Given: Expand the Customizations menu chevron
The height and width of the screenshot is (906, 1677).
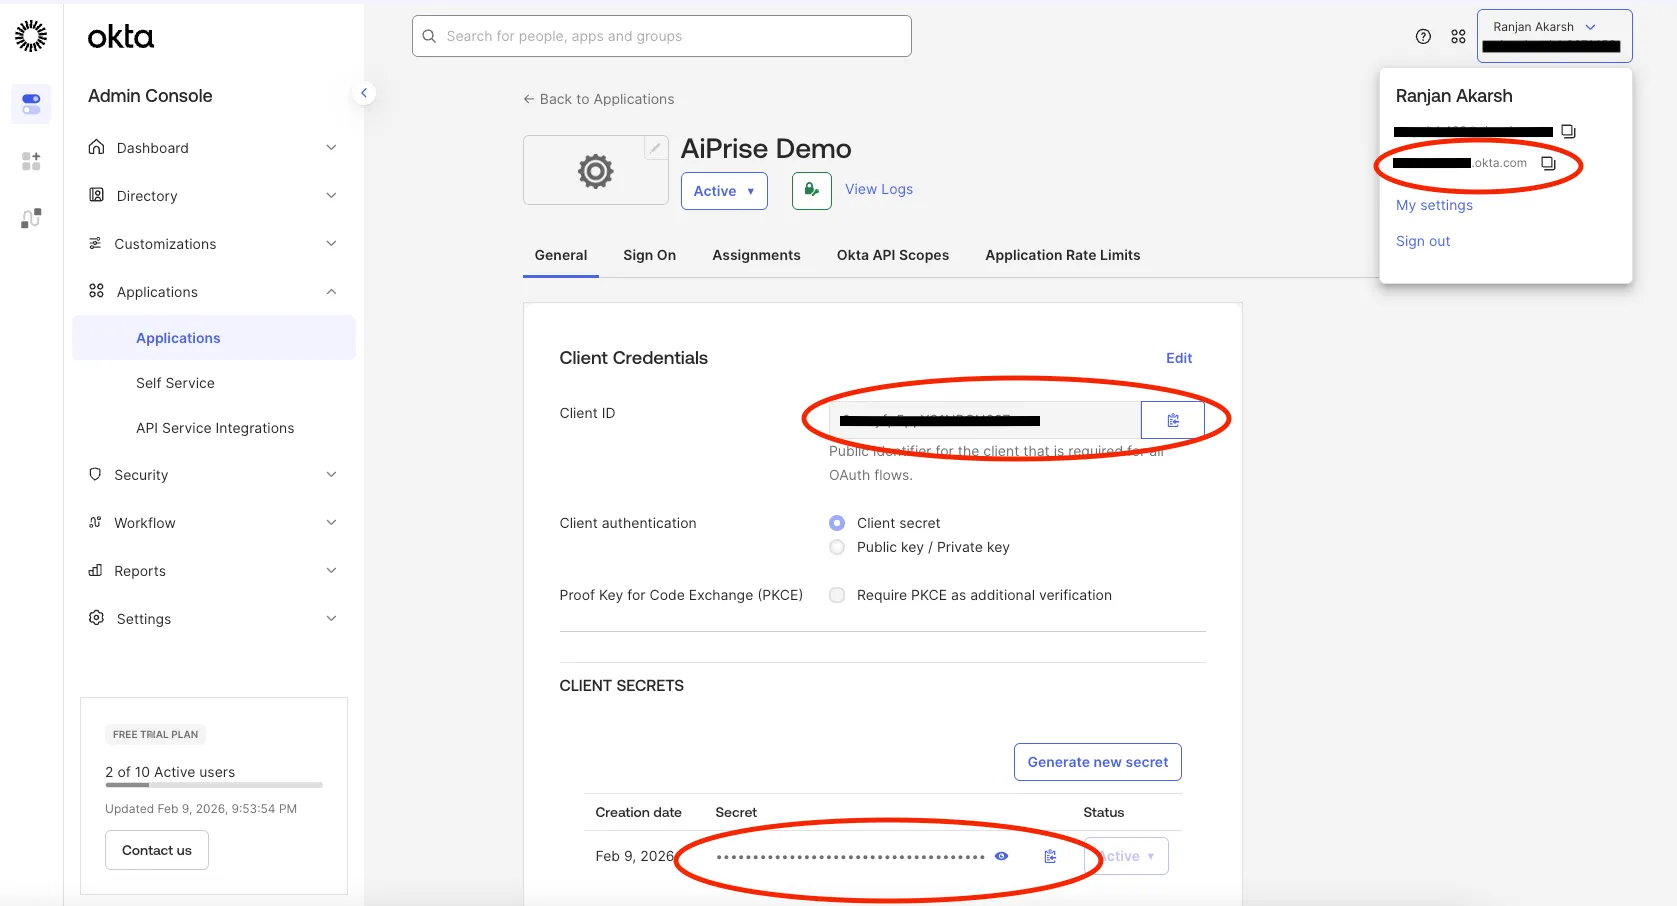Looking at the screenshot, I should (x=331, y=243).
